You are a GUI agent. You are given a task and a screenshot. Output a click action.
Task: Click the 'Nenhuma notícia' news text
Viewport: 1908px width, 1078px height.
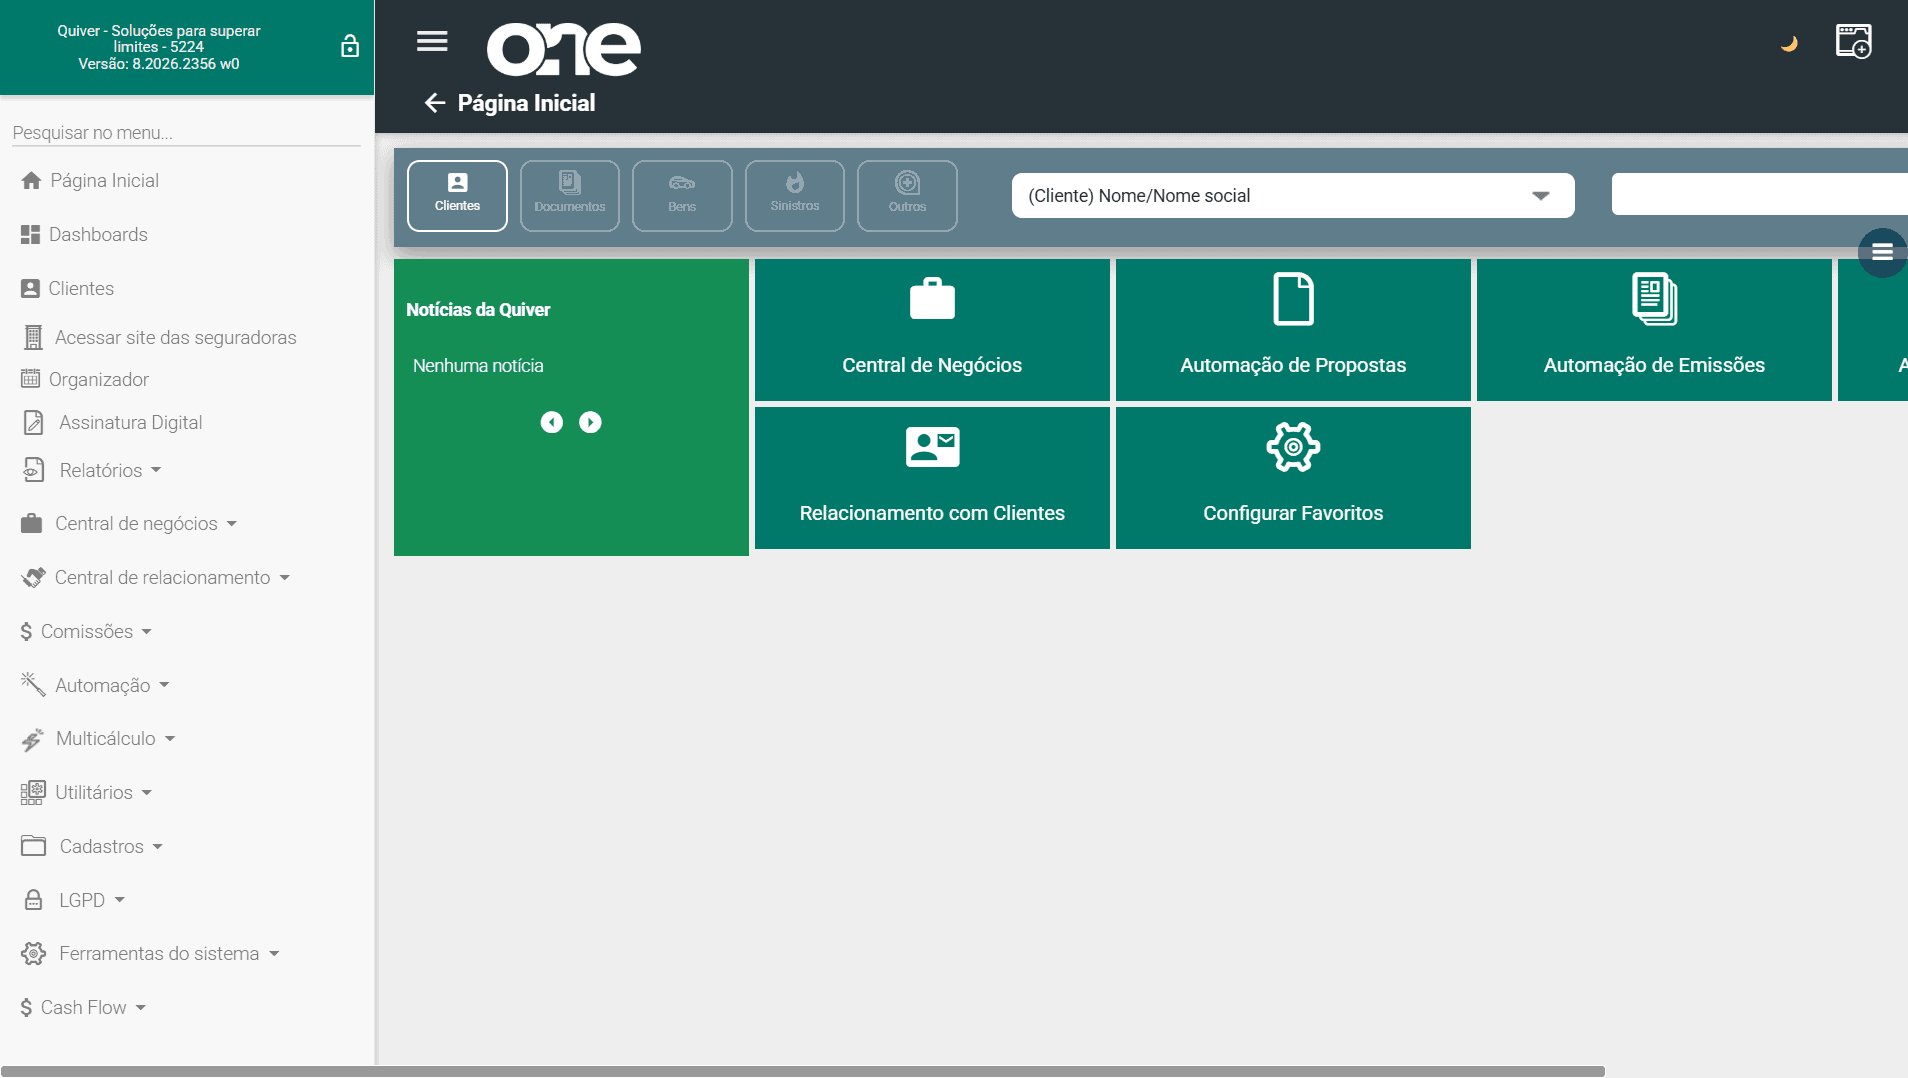point(478,366)
